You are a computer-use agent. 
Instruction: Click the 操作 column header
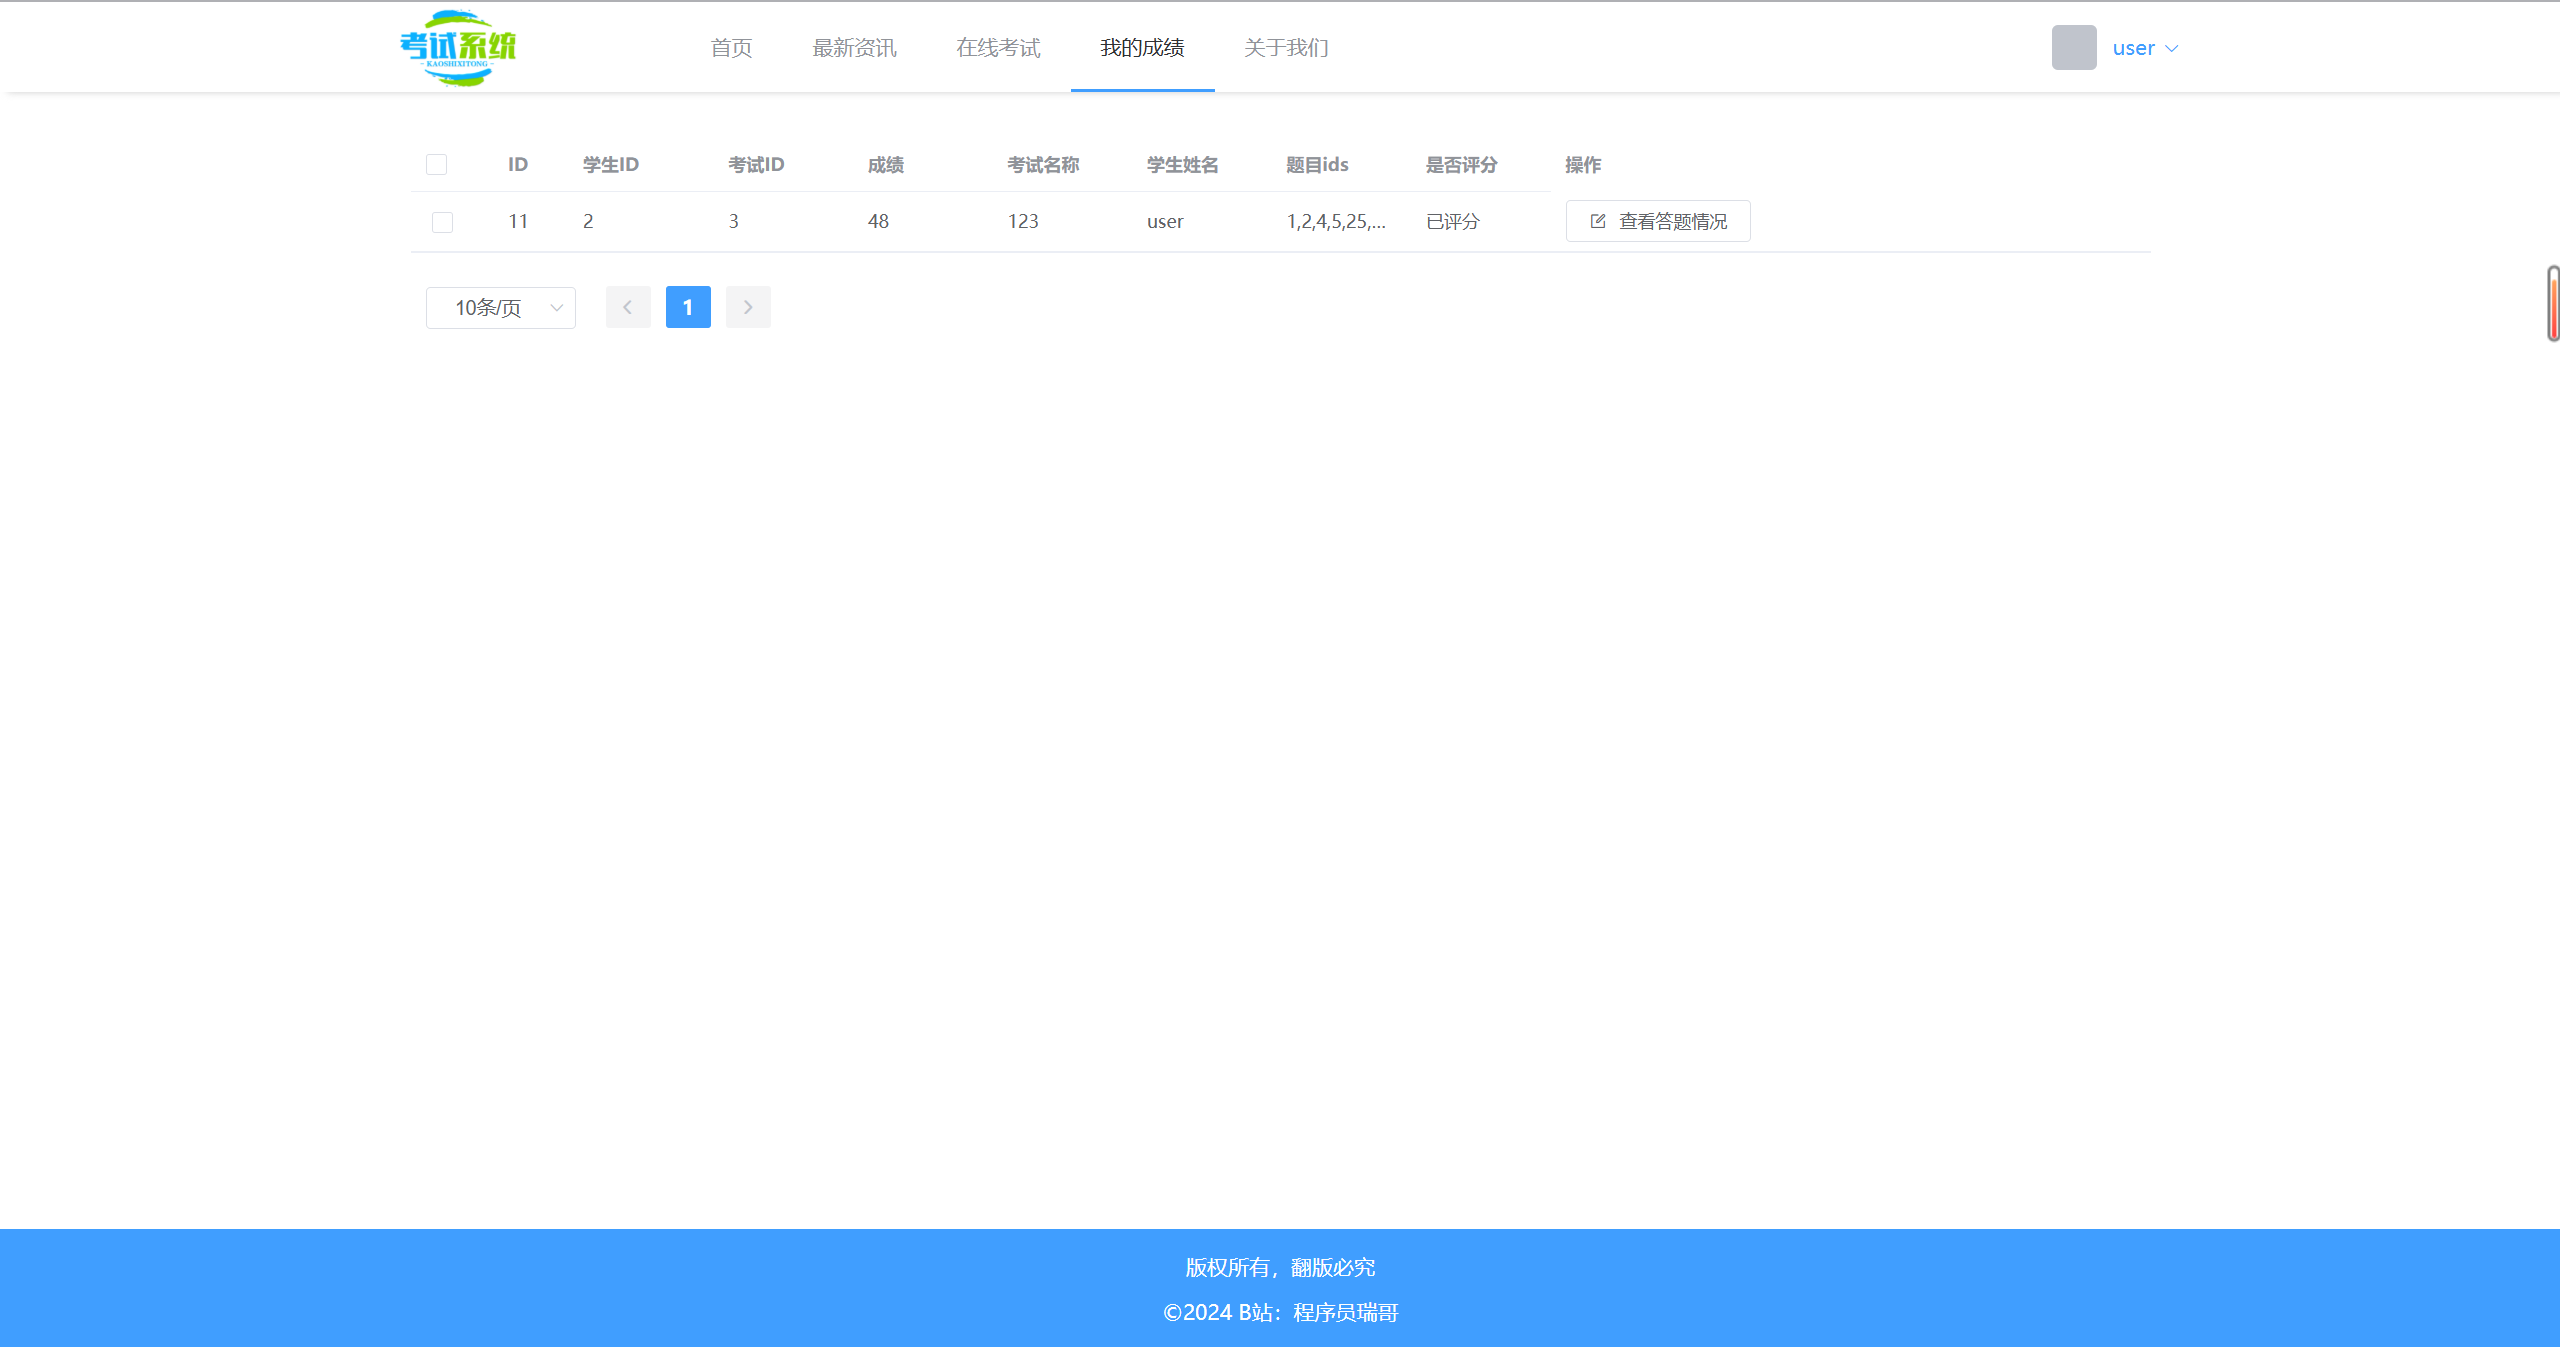[1583, 165]
